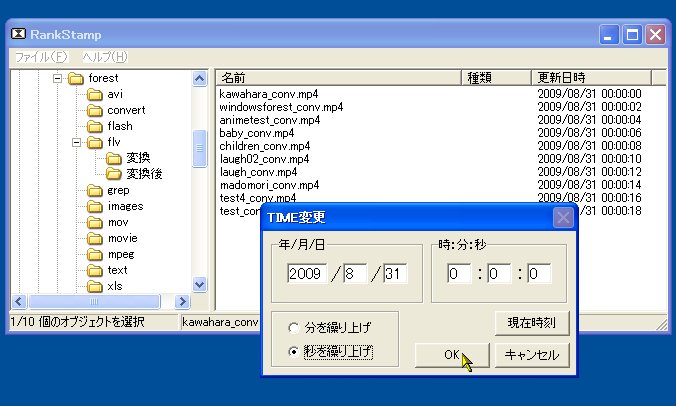This screenshot has width=676, height=406.
Task: Click status bar text 1/10 個のオブジェクトを選択
Action: point(77,322)
